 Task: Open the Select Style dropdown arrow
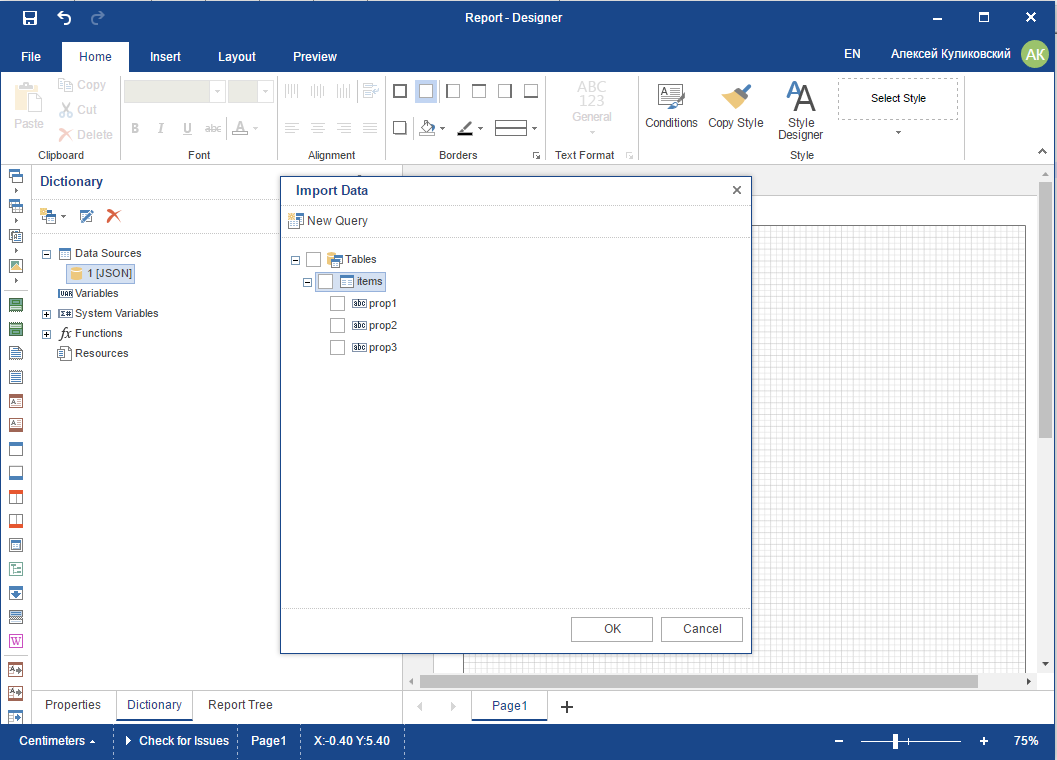tap(898, 132)
